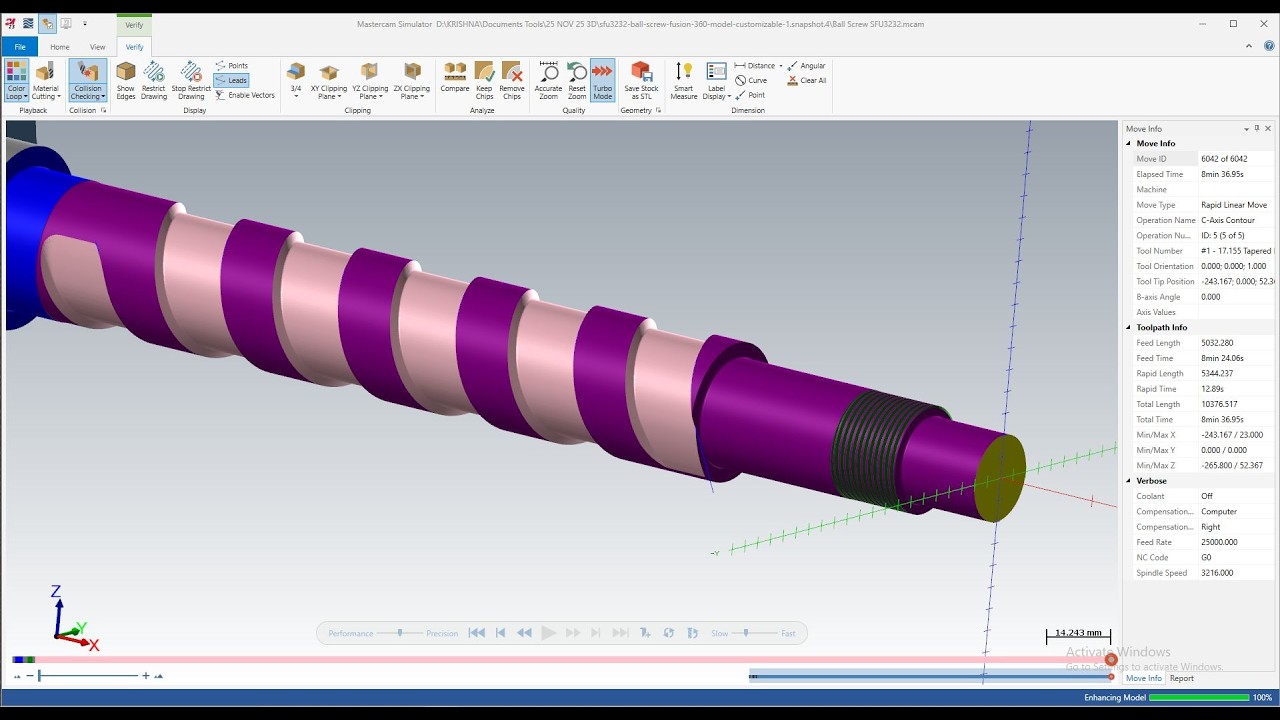Click the Restrict Drawing tool
Screen dimensions: 1280x720
pos(154,80)
